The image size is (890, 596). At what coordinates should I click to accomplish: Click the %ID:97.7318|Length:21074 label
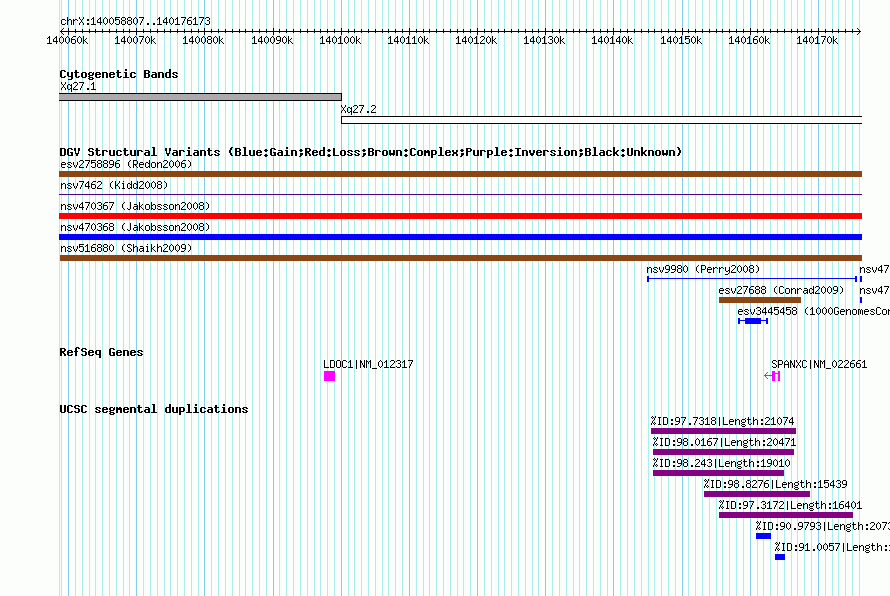[723, 421]
